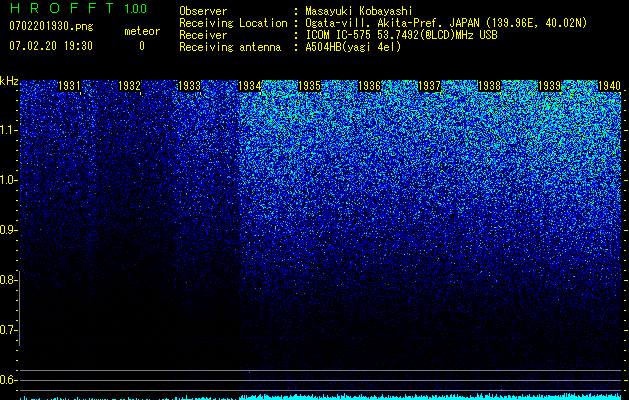Screen dimensions: 629x400
Task: Click the 1933 time marker
Action: coord(189,86)
